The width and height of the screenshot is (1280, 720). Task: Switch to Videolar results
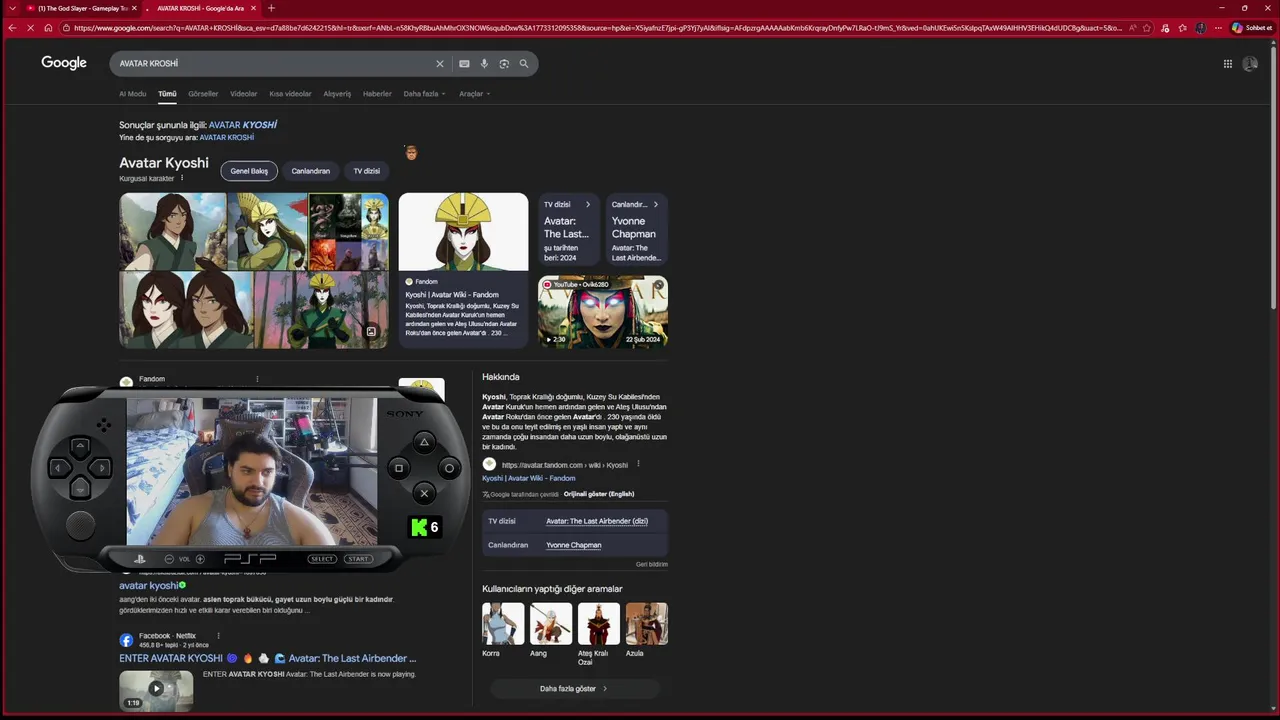244,94
